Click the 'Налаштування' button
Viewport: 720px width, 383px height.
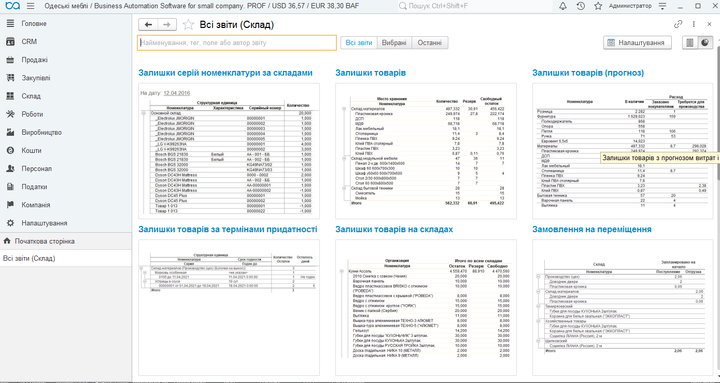pyautogui.click(x=637, y=43)
